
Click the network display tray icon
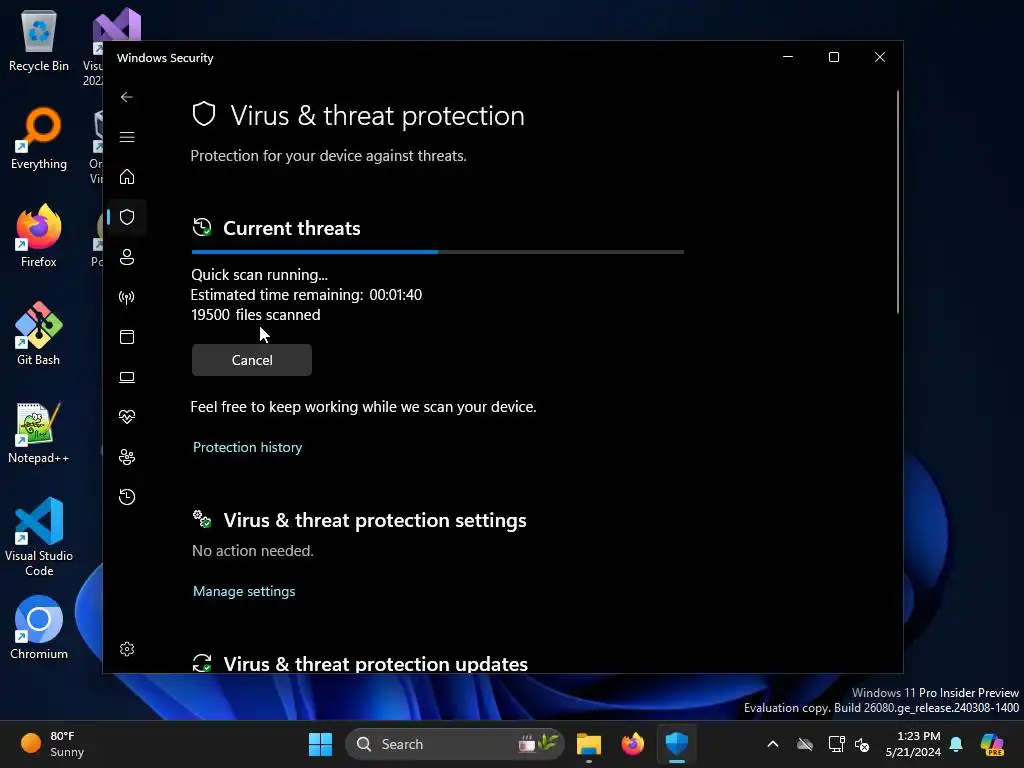coord(836,744)
